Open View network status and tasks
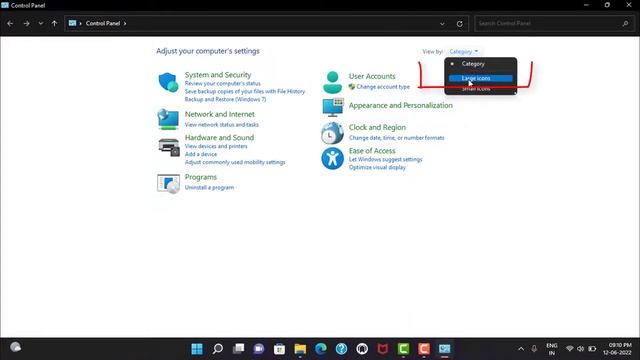640x360 pixels. coord(222,124)
